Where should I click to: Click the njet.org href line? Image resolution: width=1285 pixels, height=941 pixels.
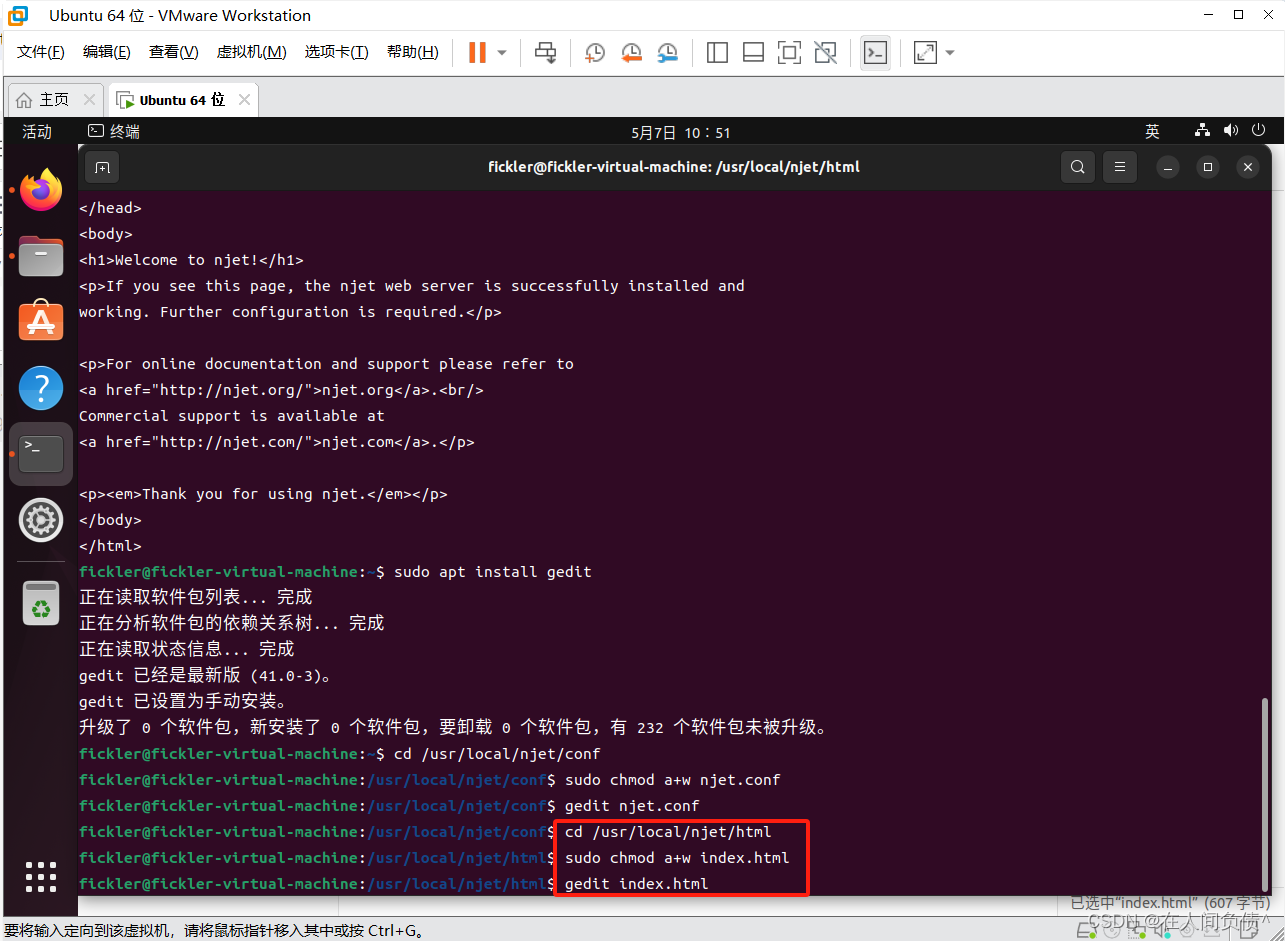(281, 390)
